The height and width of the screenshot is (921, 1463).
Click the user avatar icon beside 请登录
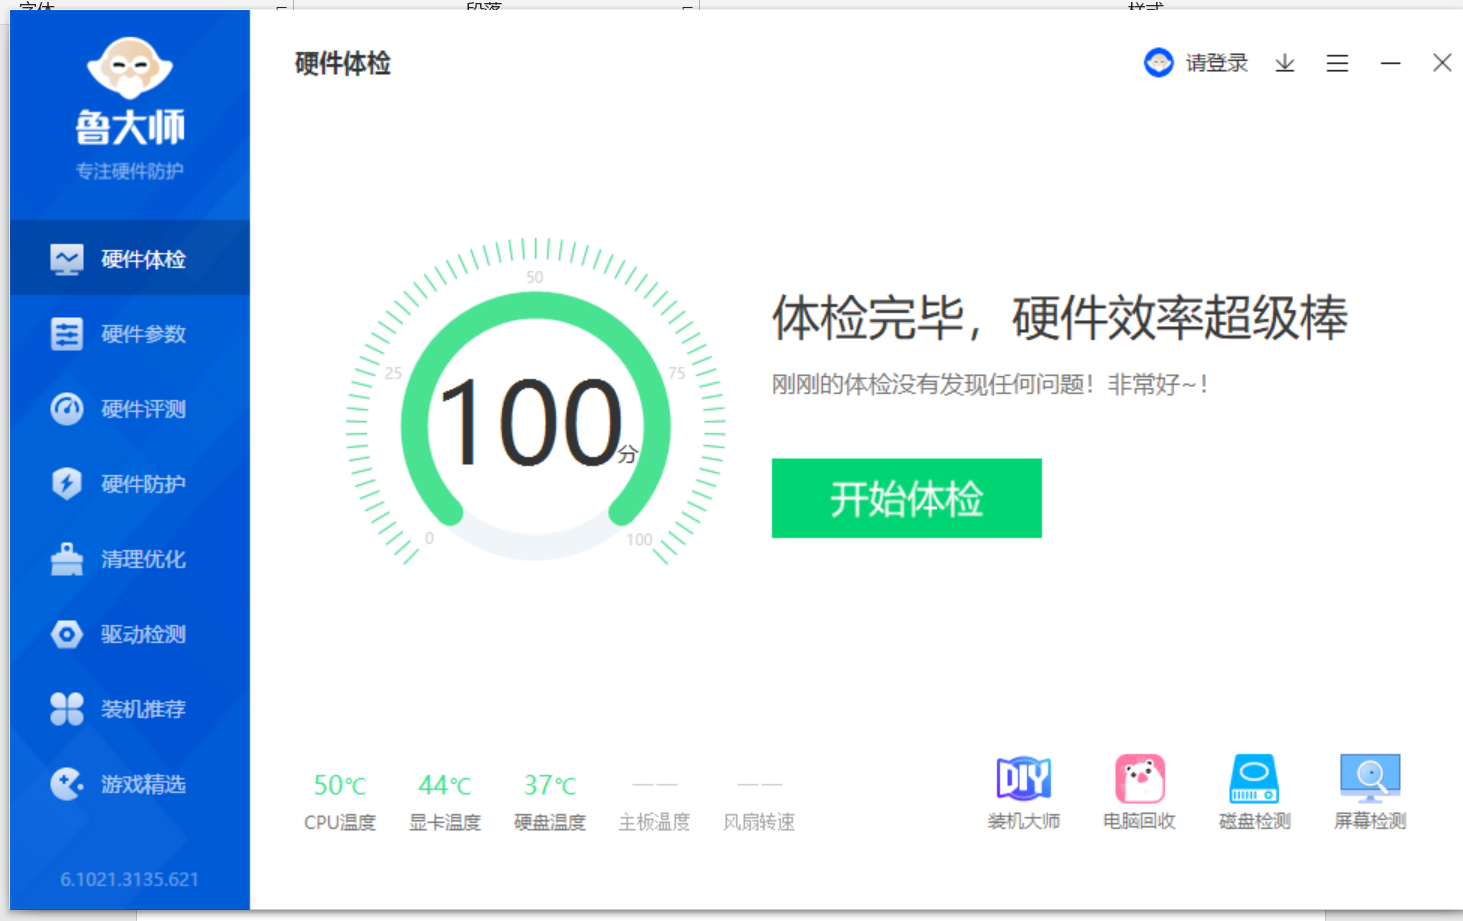click(x=1159, y=63)
